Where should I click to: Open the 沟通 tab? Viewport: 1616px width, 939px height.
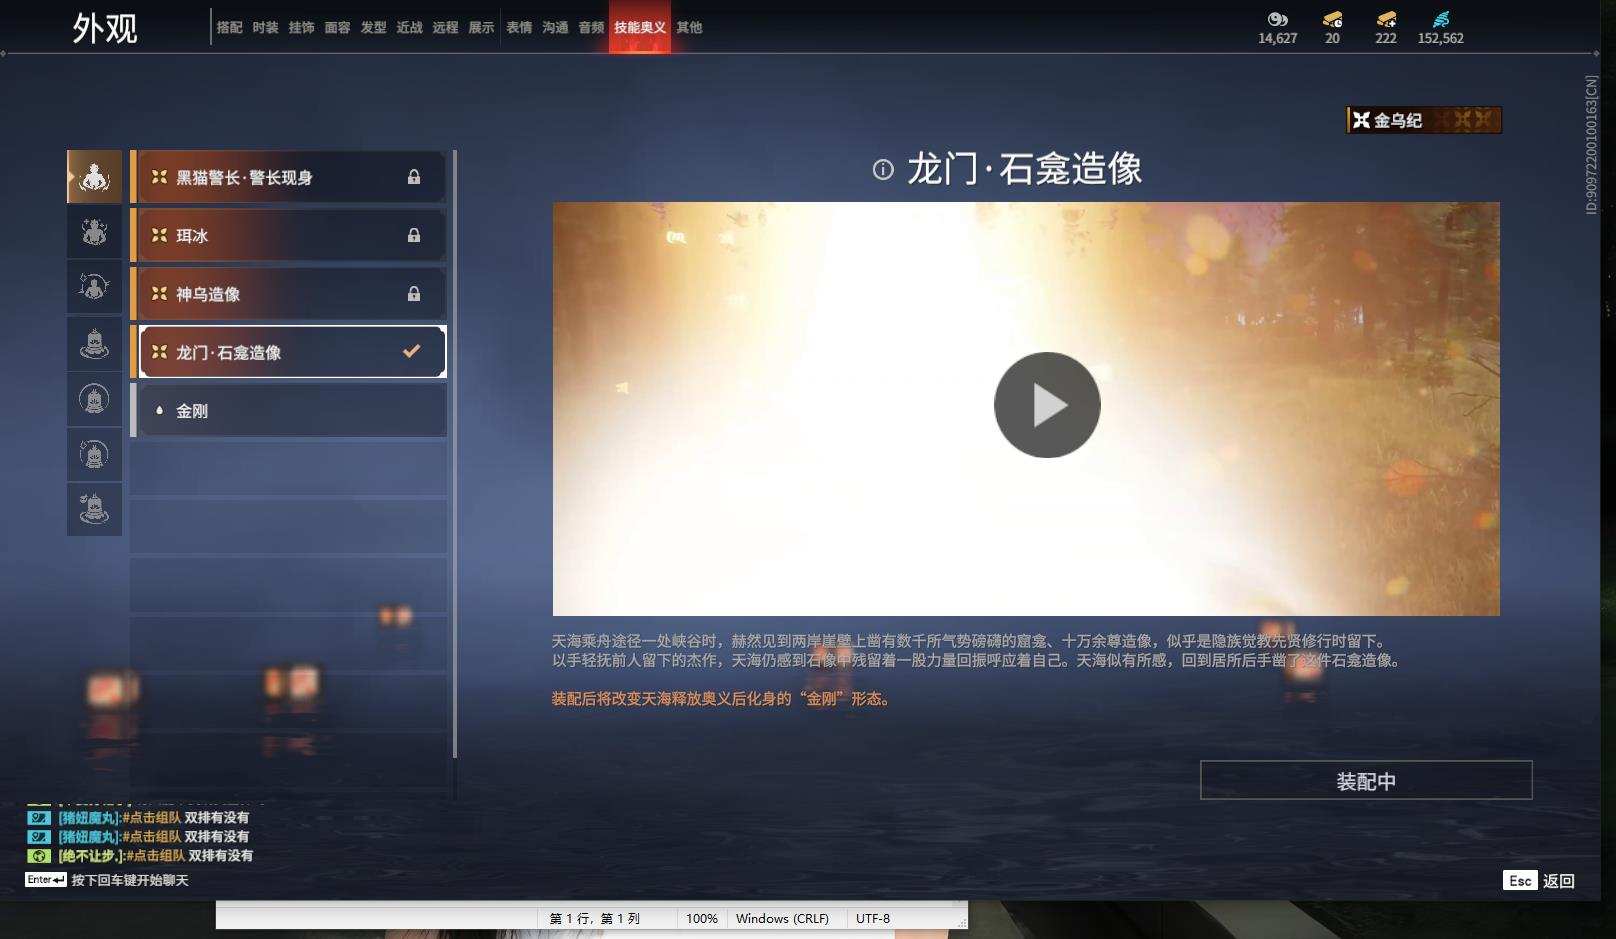coord(555,28)
